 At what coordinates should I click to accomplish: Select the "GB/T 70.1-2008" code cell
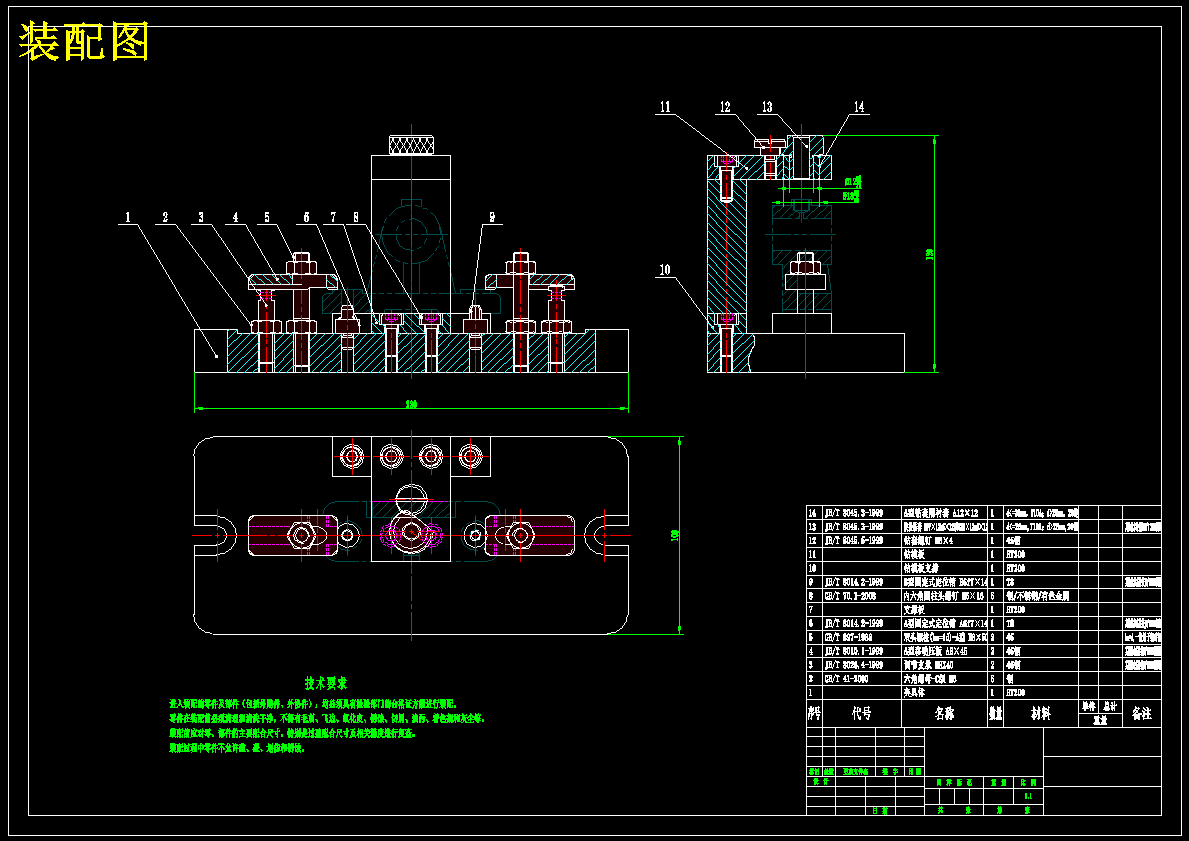862,596
